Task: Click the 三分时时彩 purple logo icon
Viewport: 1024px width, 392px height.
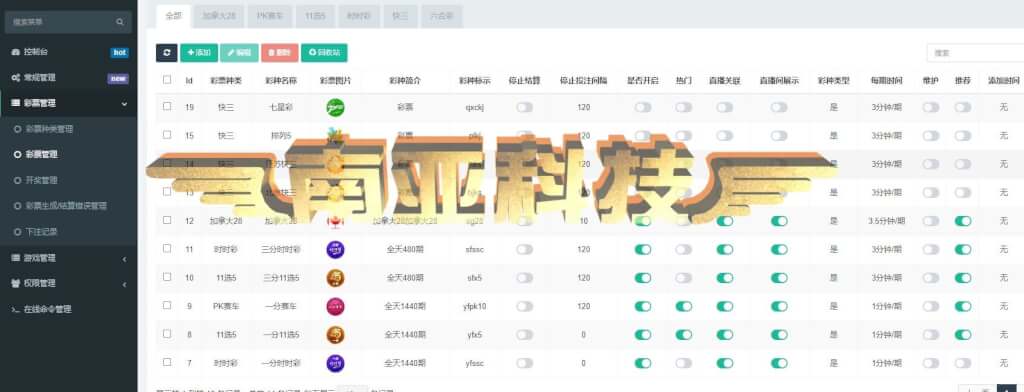Action: [x=336, y=250]
